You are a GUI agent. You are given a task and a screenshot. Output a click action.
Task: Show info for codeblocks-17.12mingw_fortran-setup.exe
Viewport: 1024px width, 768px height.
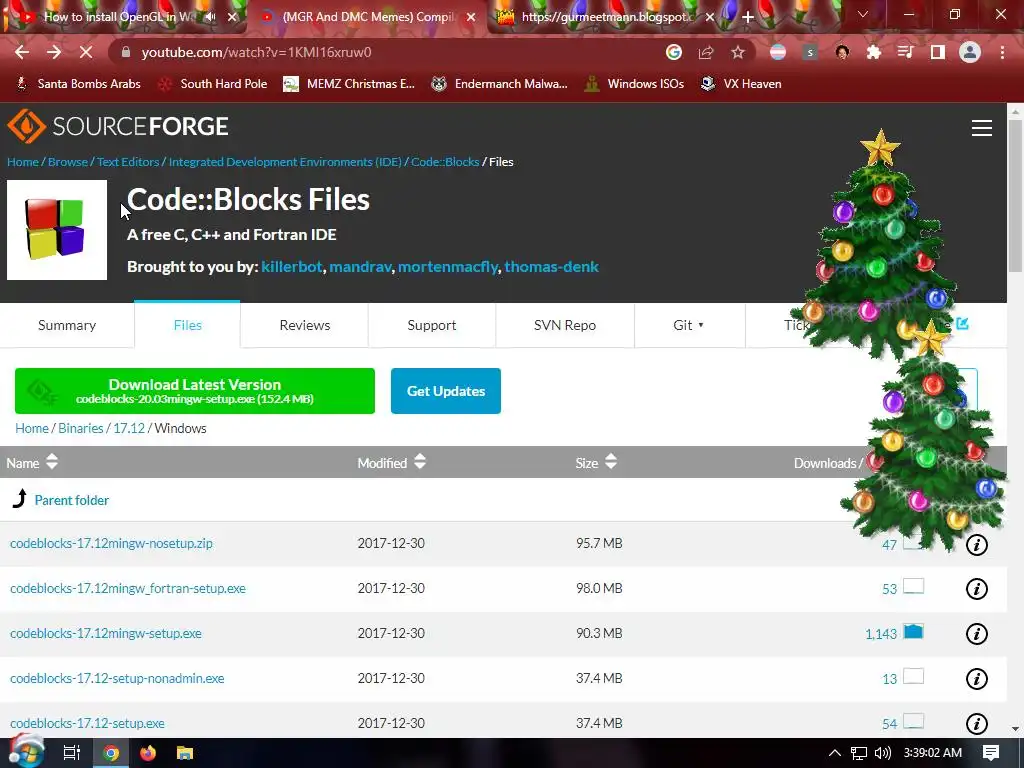click(977, 589)
